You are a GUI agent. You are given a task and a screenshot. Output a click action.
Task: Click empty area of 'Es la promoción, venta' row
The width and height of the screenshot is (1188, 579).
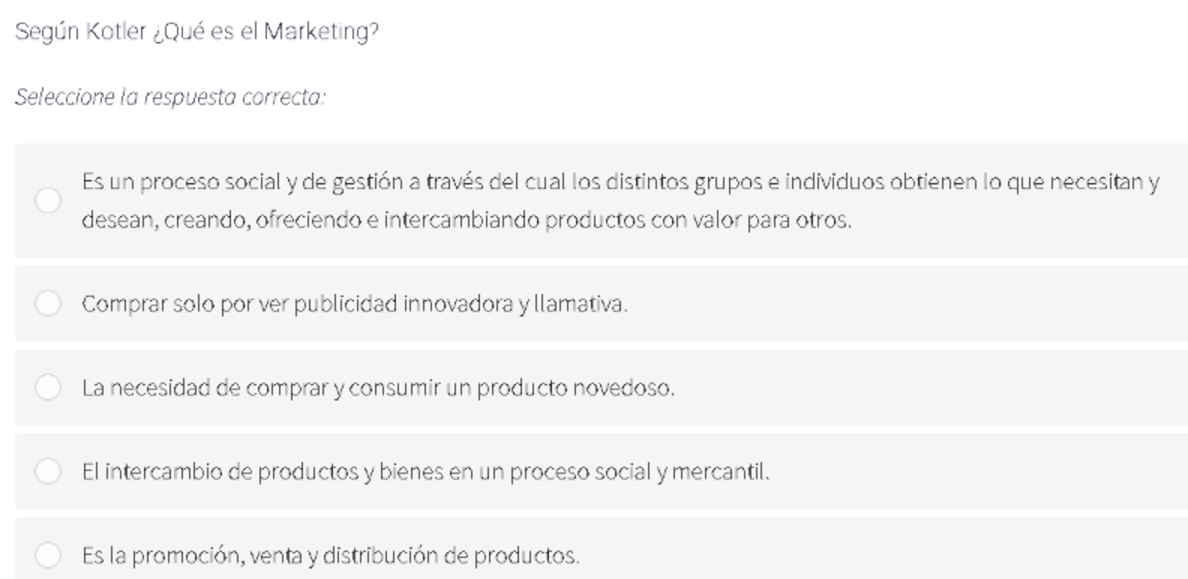click(886, 556)
